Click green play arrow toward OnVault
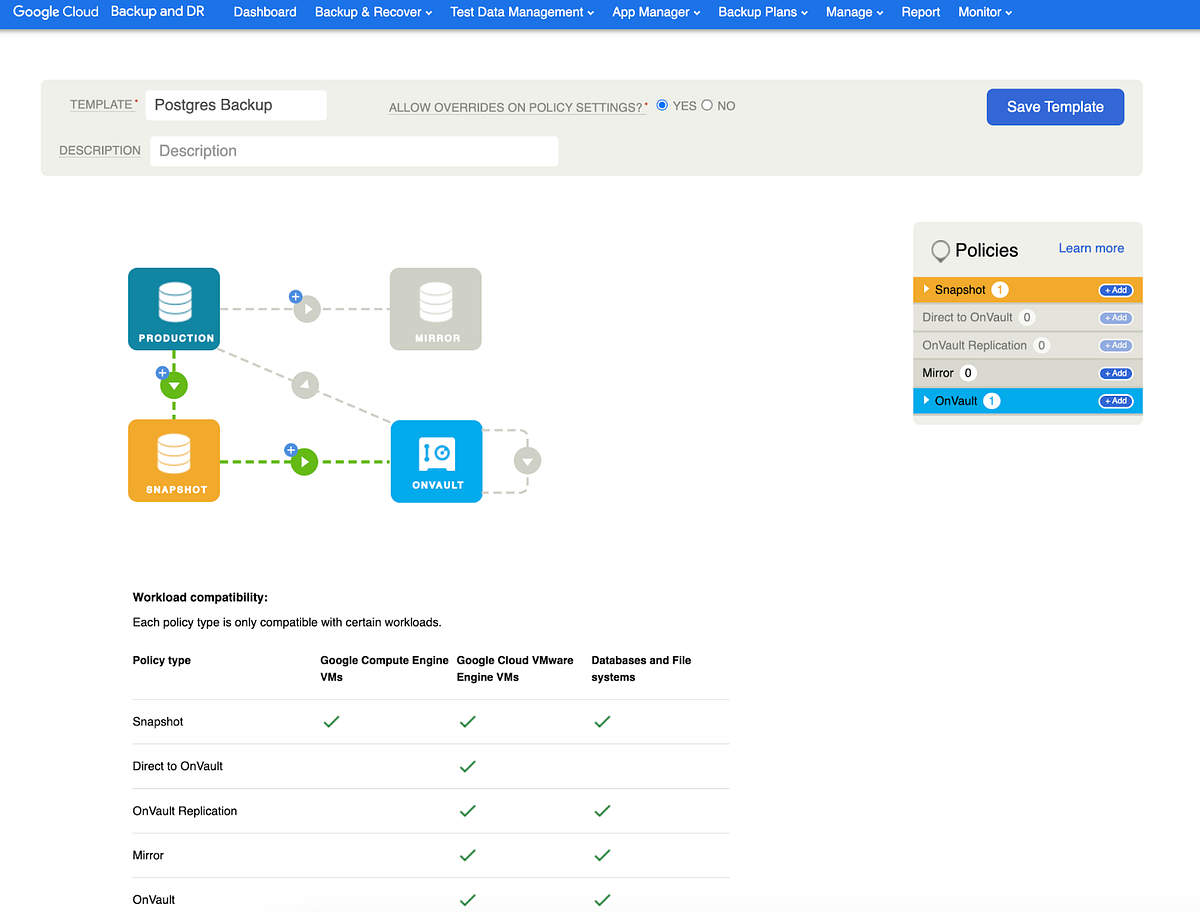Viewport: 1200px width, 912px height. [x=304, y=462]
